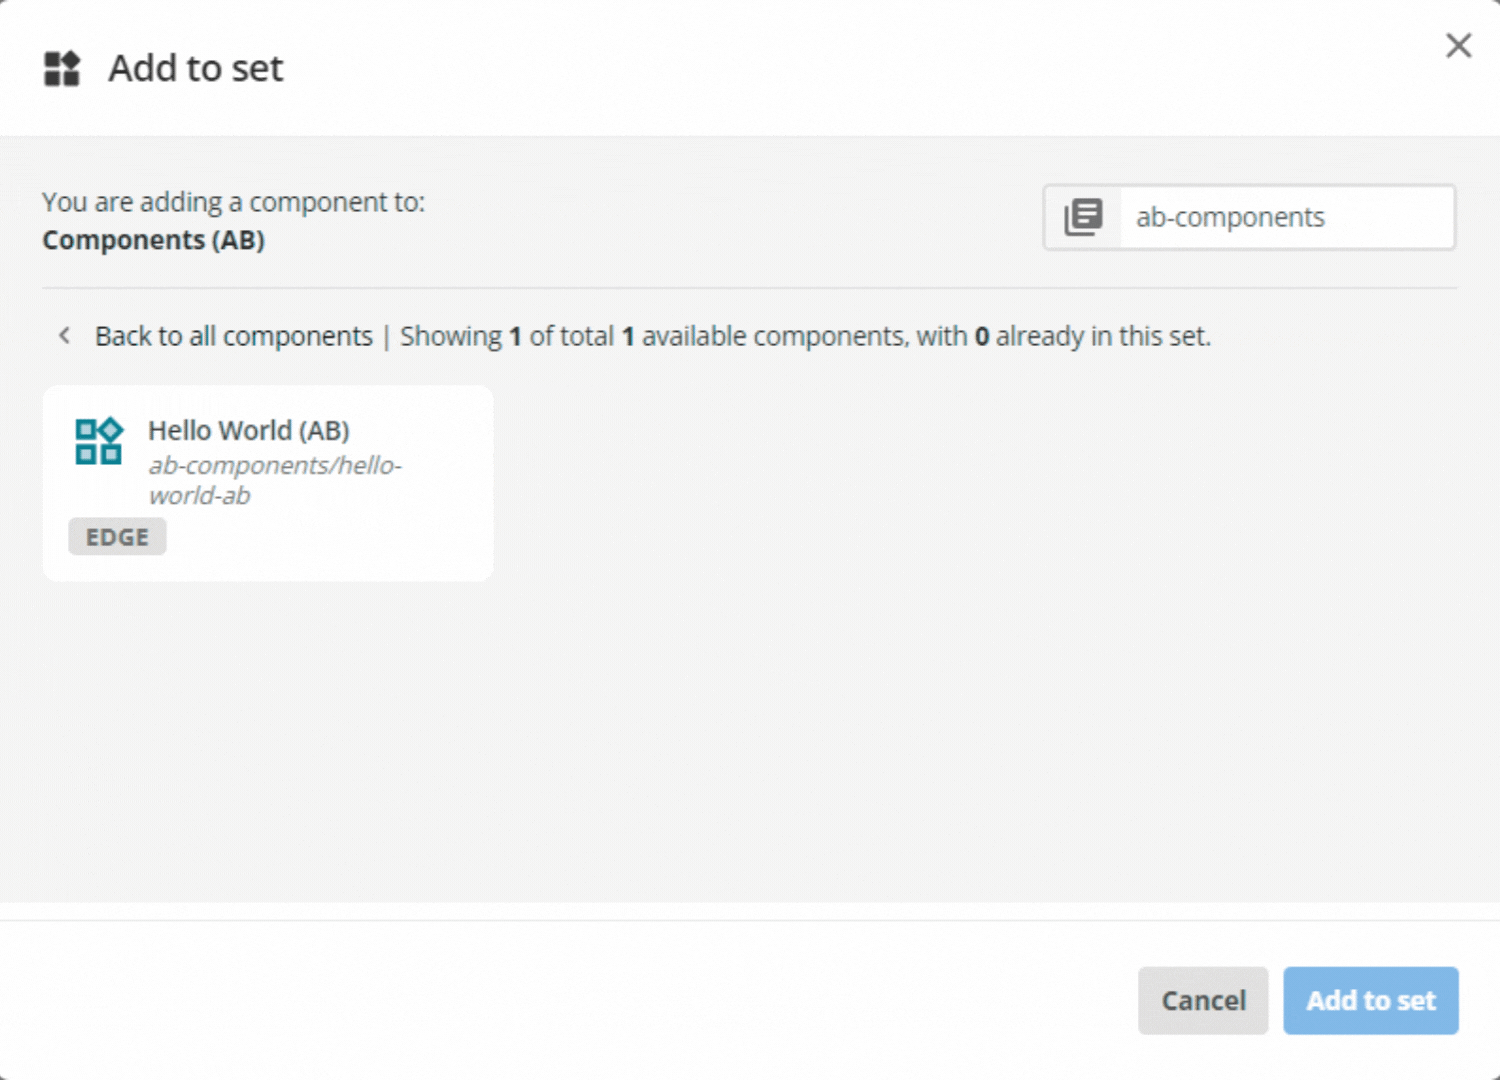Screen dimensions: 1500x1080
Task: Click the EDGE badge on the component card
Action: tap(117, 536)
